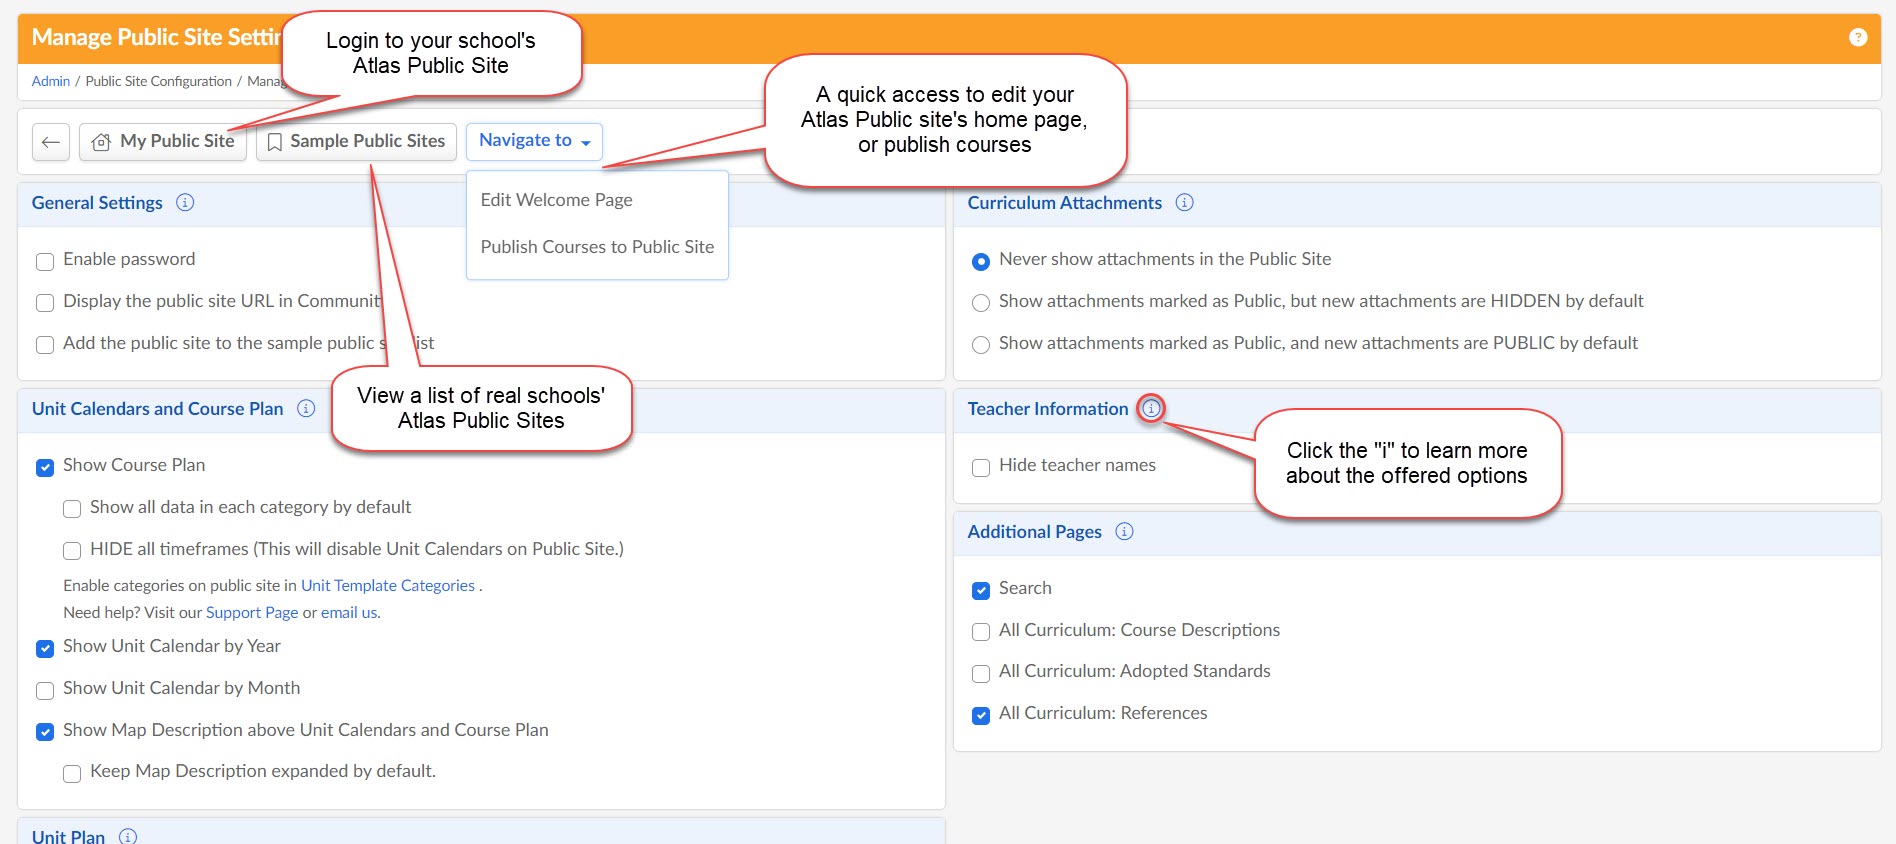Check Keep Map Description expanded by default
The image size is (1896, 844).
point(72,773)
